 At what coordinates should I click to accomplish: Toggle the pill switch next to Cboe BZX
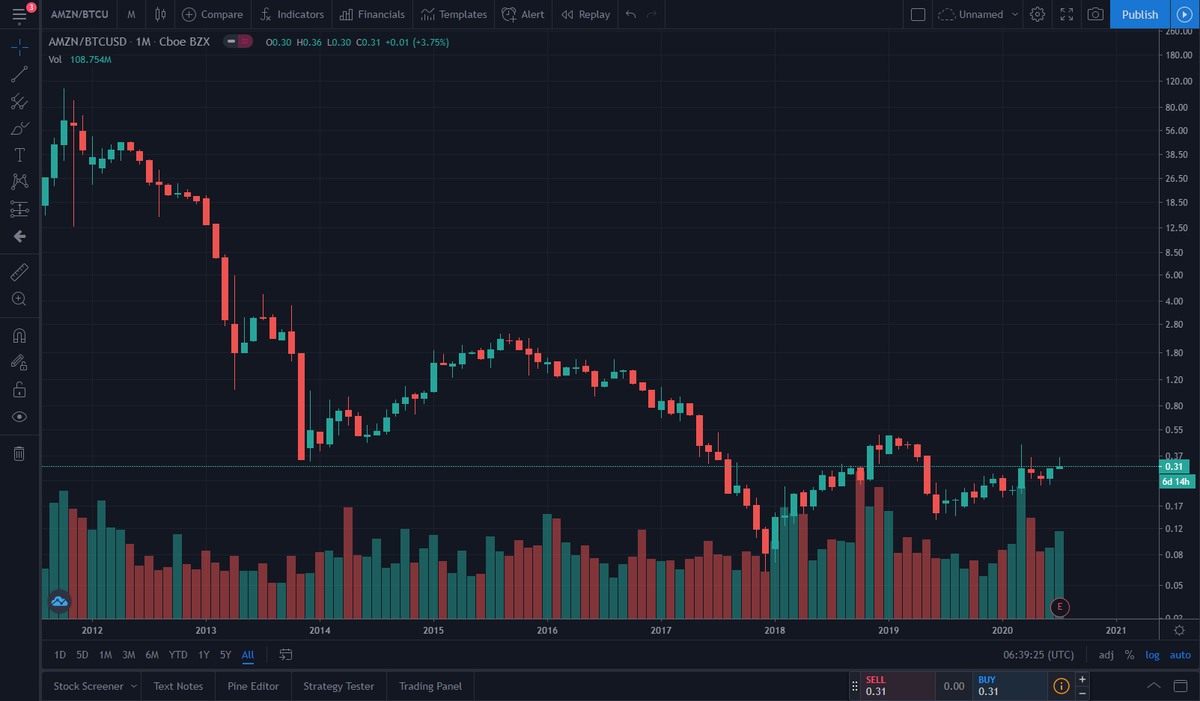238,42
